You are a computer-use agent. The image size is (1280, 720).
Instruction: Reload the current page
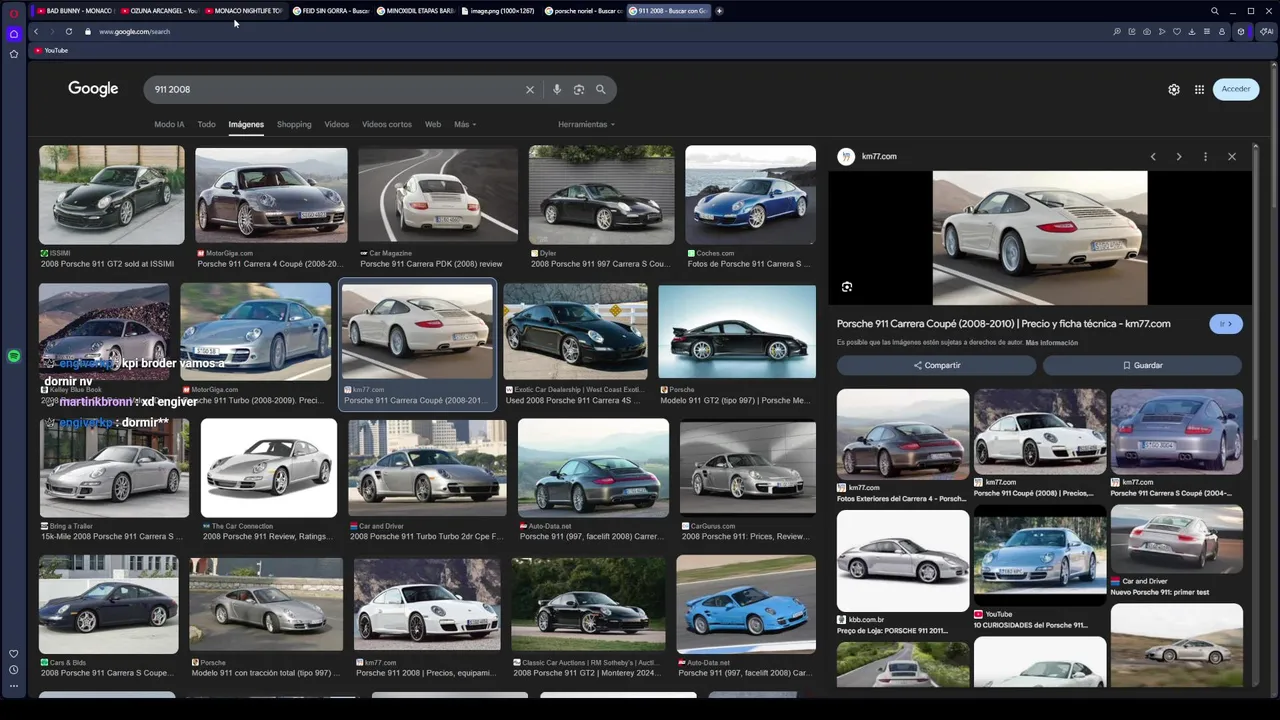pos(68,31)
